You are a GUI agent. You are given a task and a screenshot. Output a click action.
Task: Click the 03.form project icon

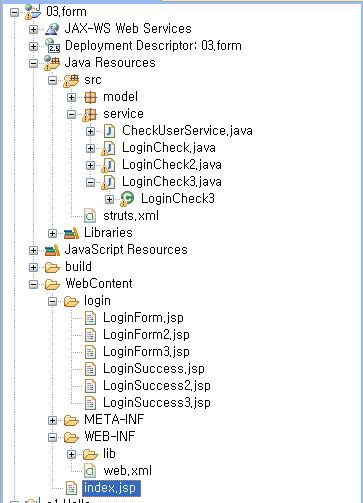[x=33, y=12]
